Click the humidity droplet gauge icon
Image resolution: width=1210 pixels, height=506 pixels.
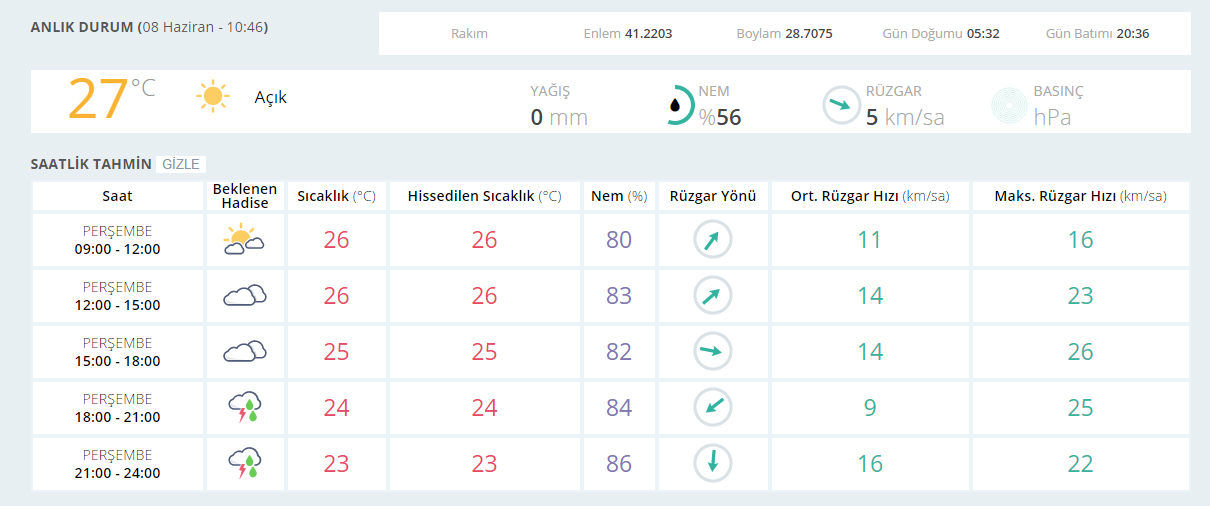coord(679,104)
